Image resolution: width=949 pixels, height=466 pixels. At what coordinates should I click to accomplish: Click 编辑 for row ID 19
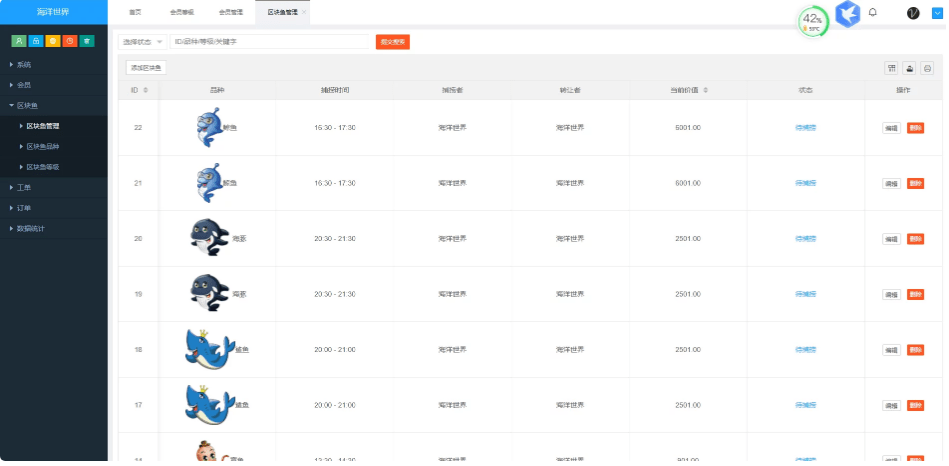[892, 295]
